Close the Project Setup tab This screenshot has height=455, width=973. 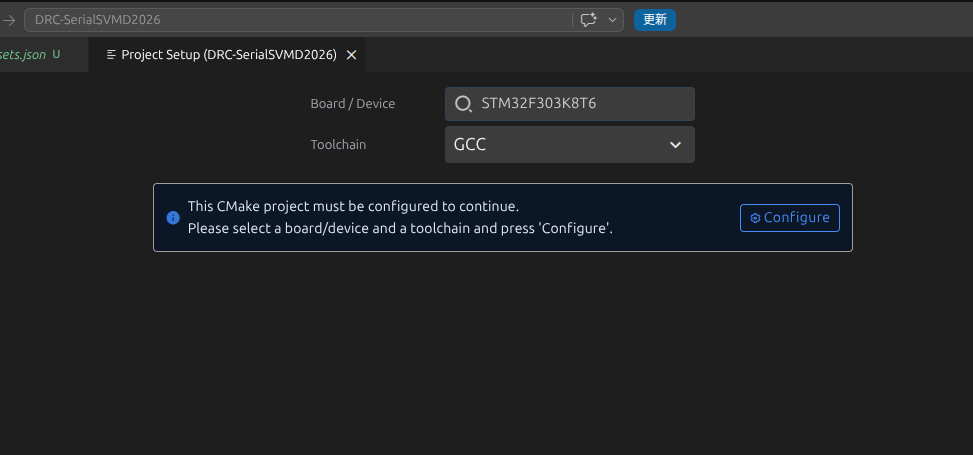click(x=351, y=55)
